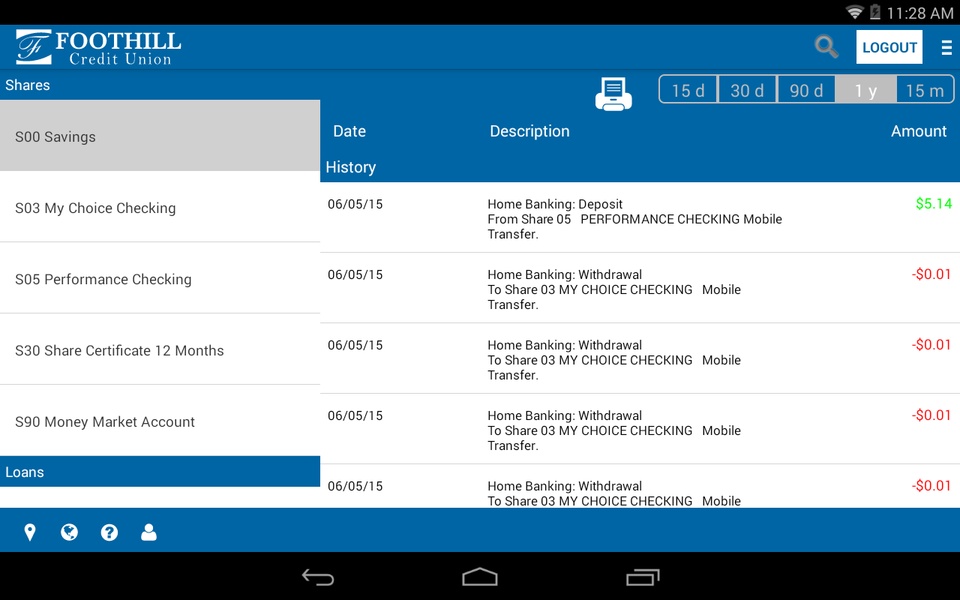Open S30 Share Certificate 12 Months
Screen dimensions: 960x600
pos(160,350)
